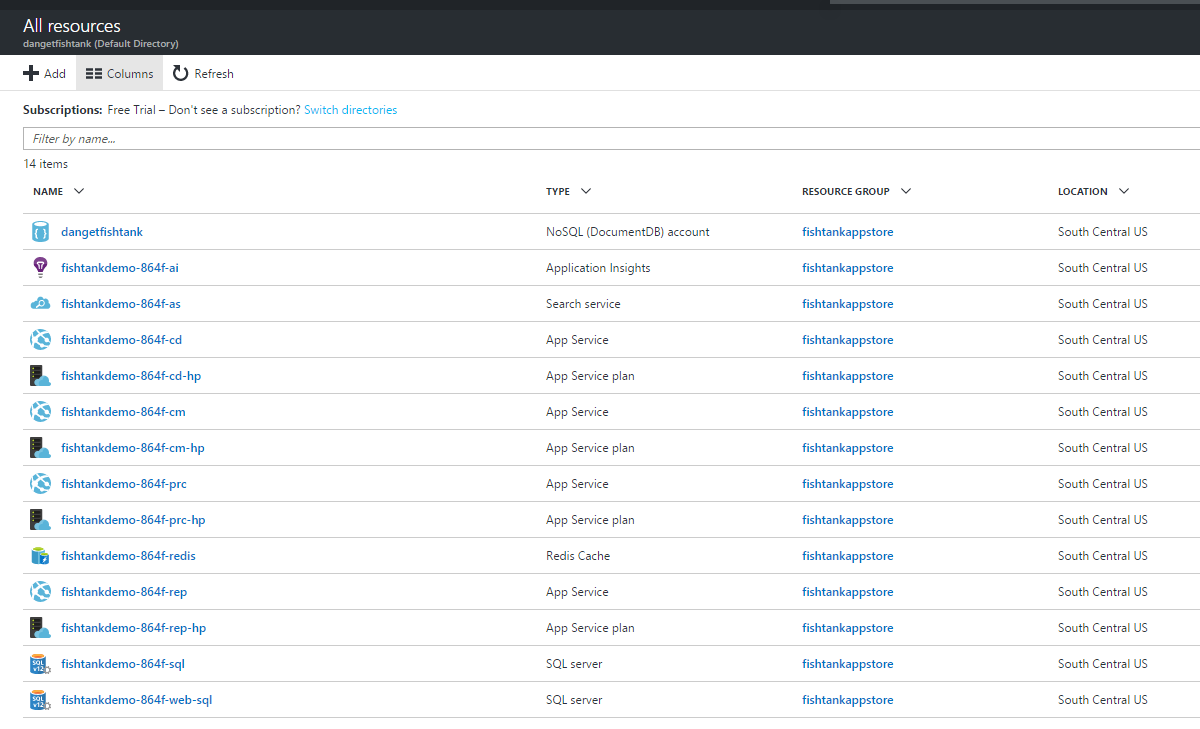Open the fishtankdemo-864f-ai resource
Image resolution: width=1200 pixels, height=729 pixels.
coord(120,268)
